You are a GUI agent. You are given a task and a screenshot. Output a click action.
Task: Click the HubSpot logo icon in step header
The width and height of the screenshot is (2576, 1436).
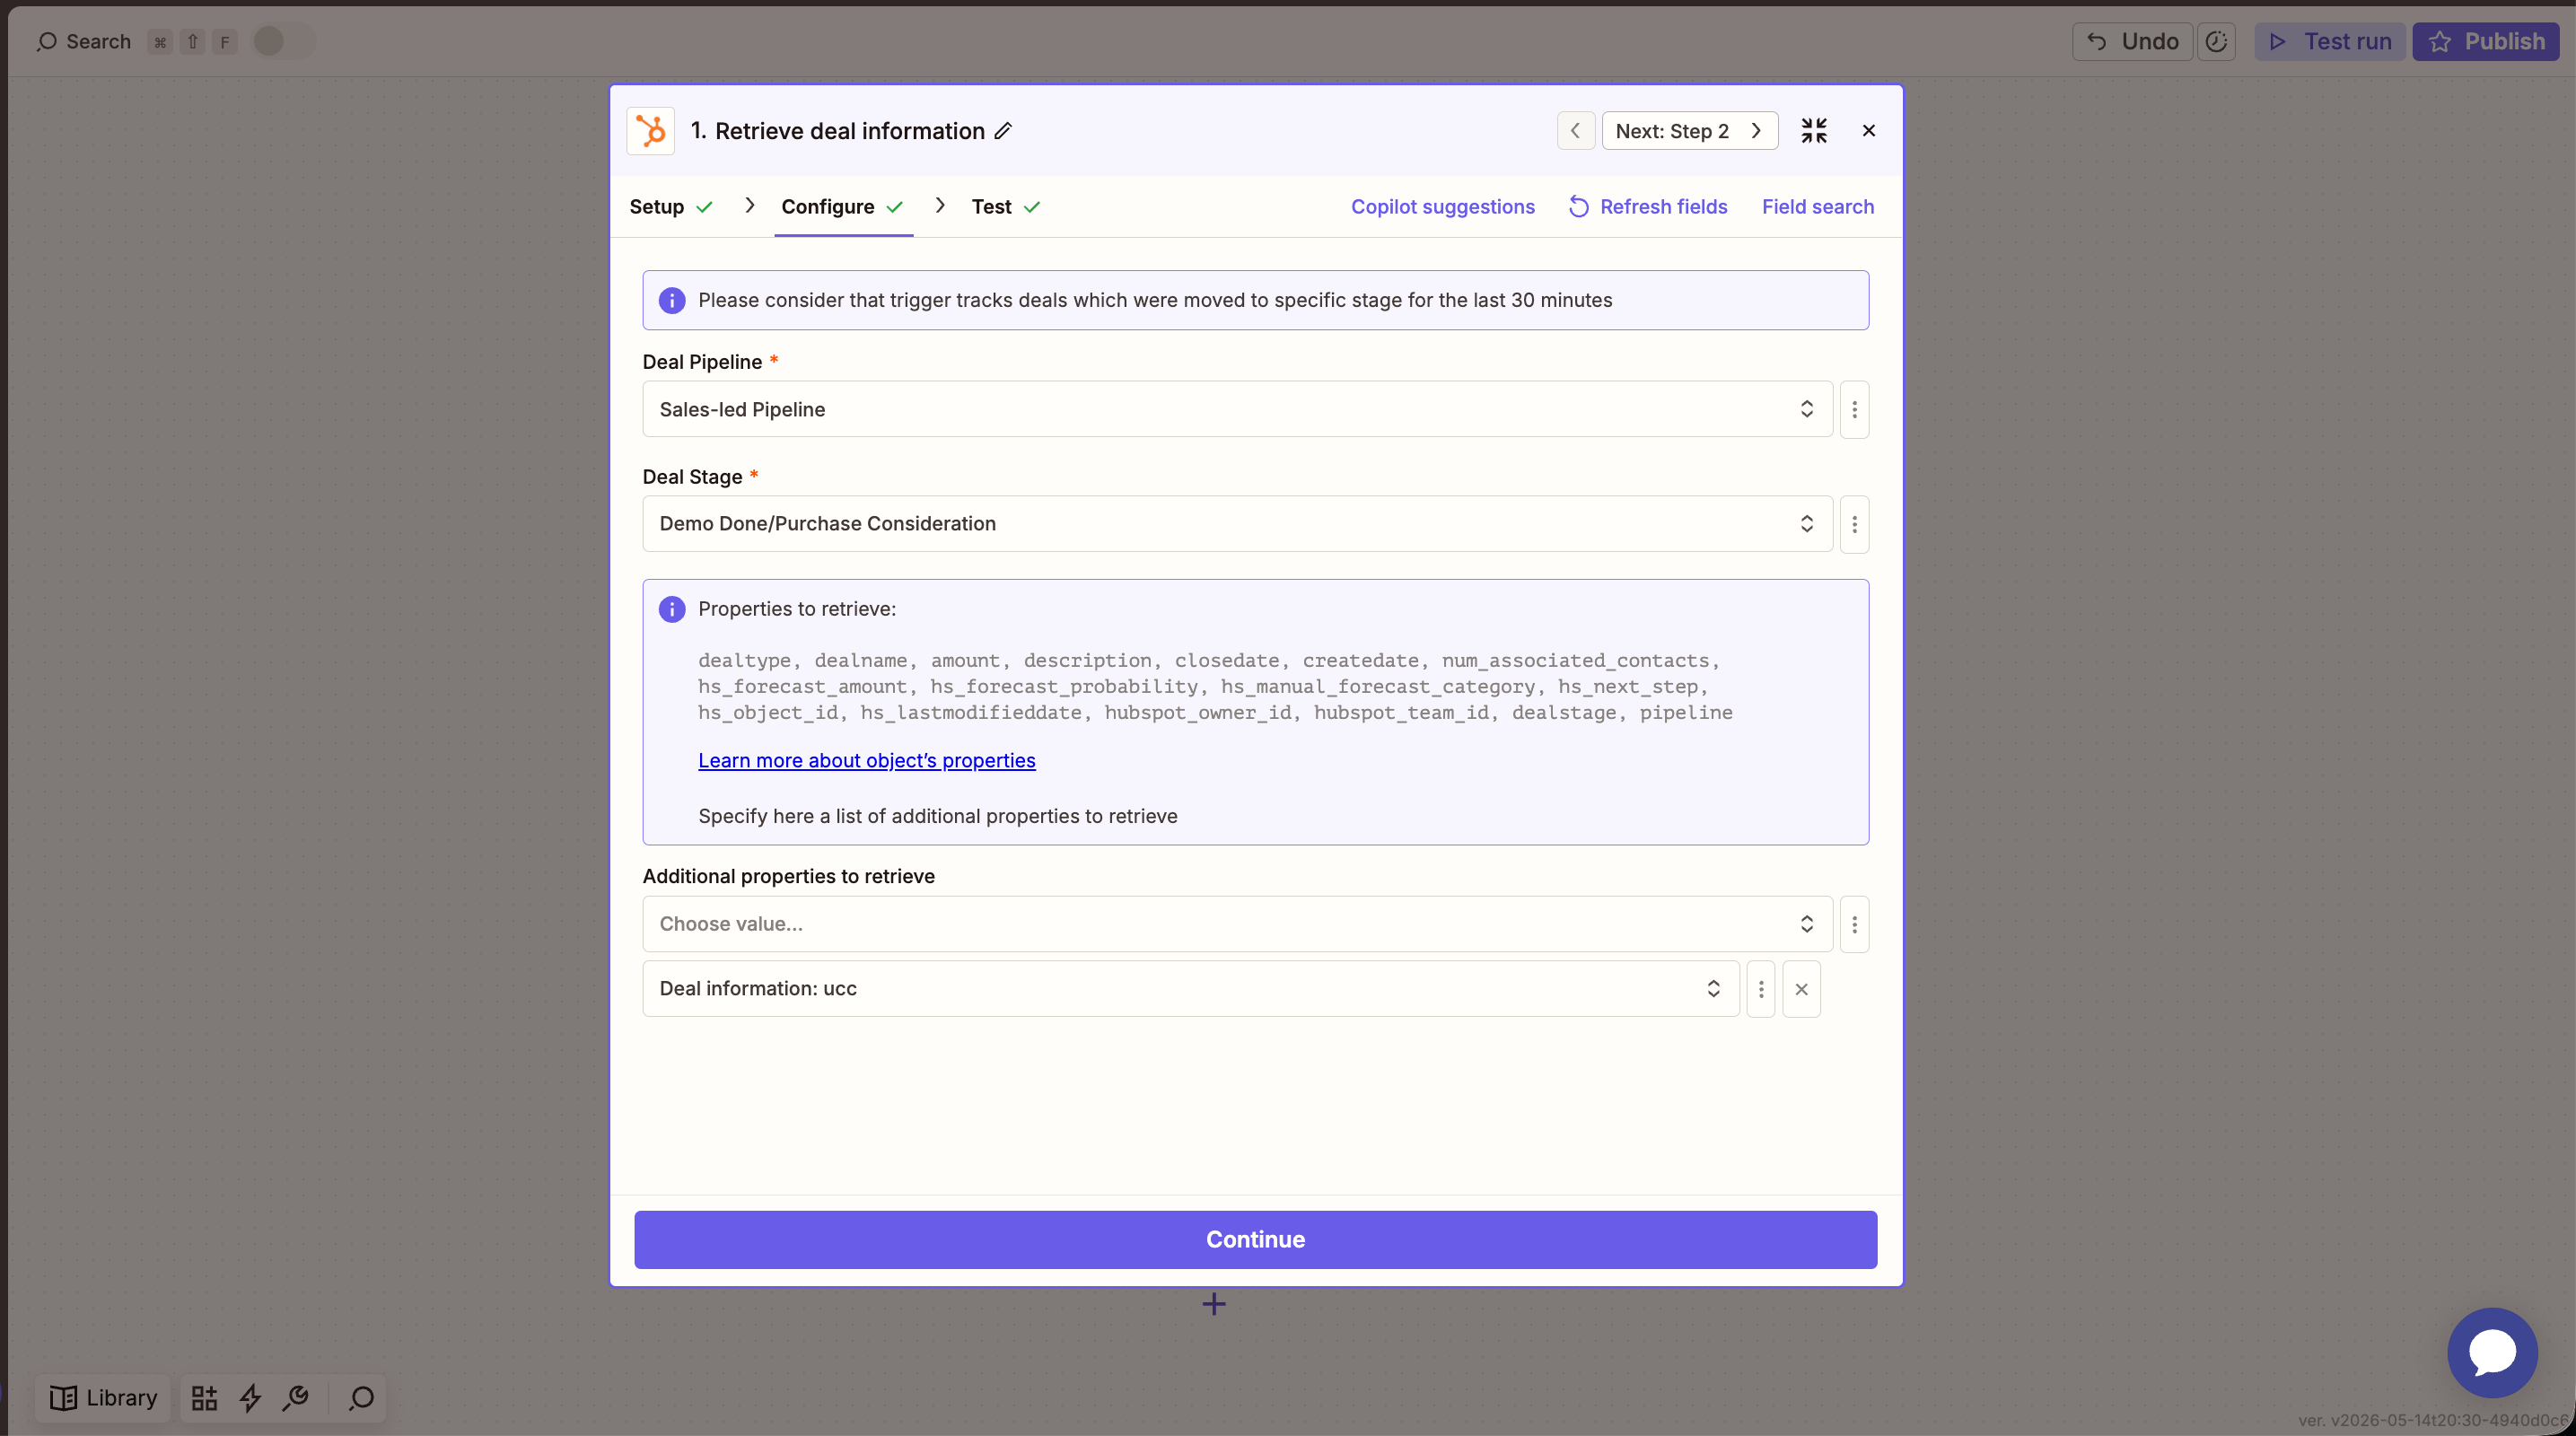650,131
